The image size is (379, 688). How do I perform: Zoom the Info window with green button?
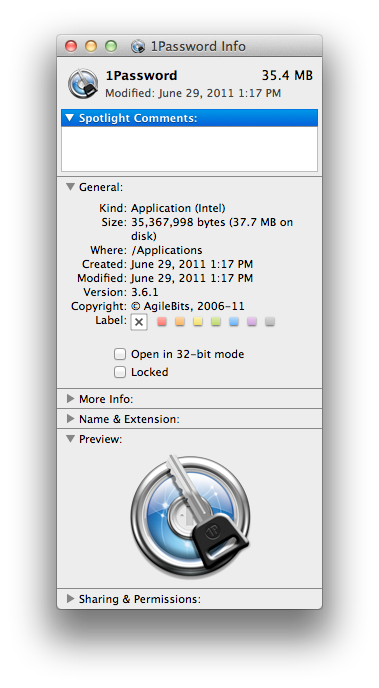point(111,46)
